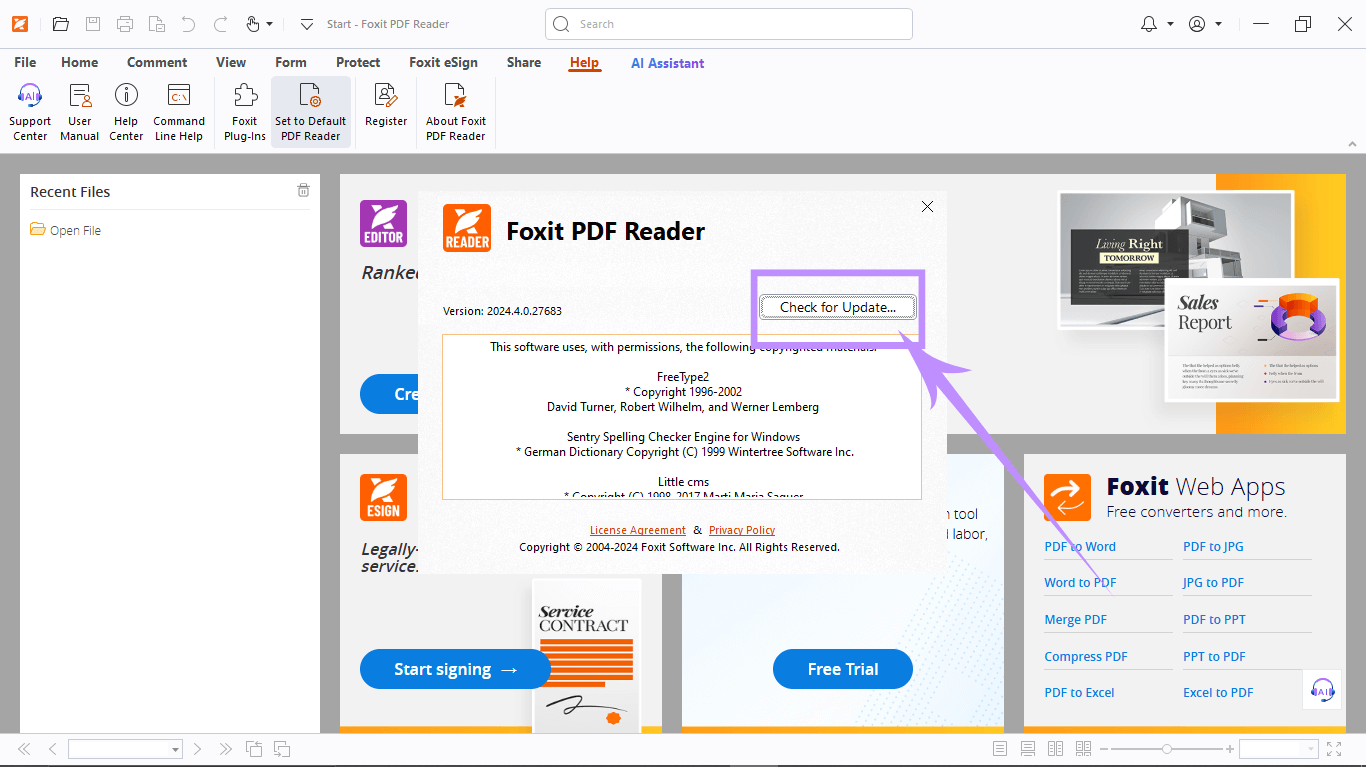This screenshot has height=767, width=1366.
Task: Expand the user account dropdown arrow
Action: [1218, 24]
